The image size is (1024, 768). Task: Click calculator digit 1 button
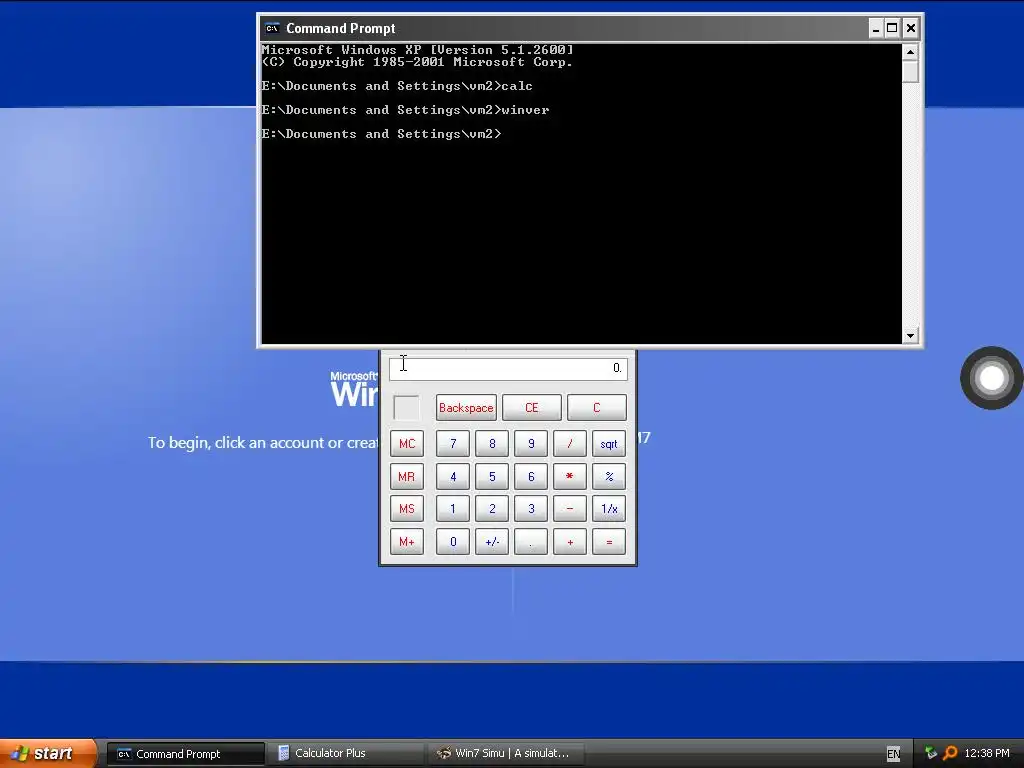click(x=453, y=509)
